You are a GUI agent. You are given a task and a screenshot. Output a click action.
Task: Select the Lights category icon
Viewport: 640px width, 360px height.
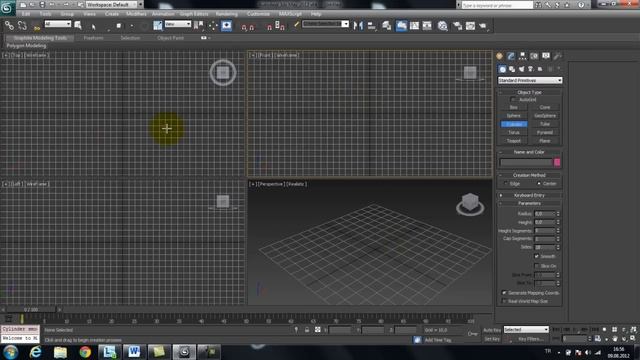click(521, 69)
